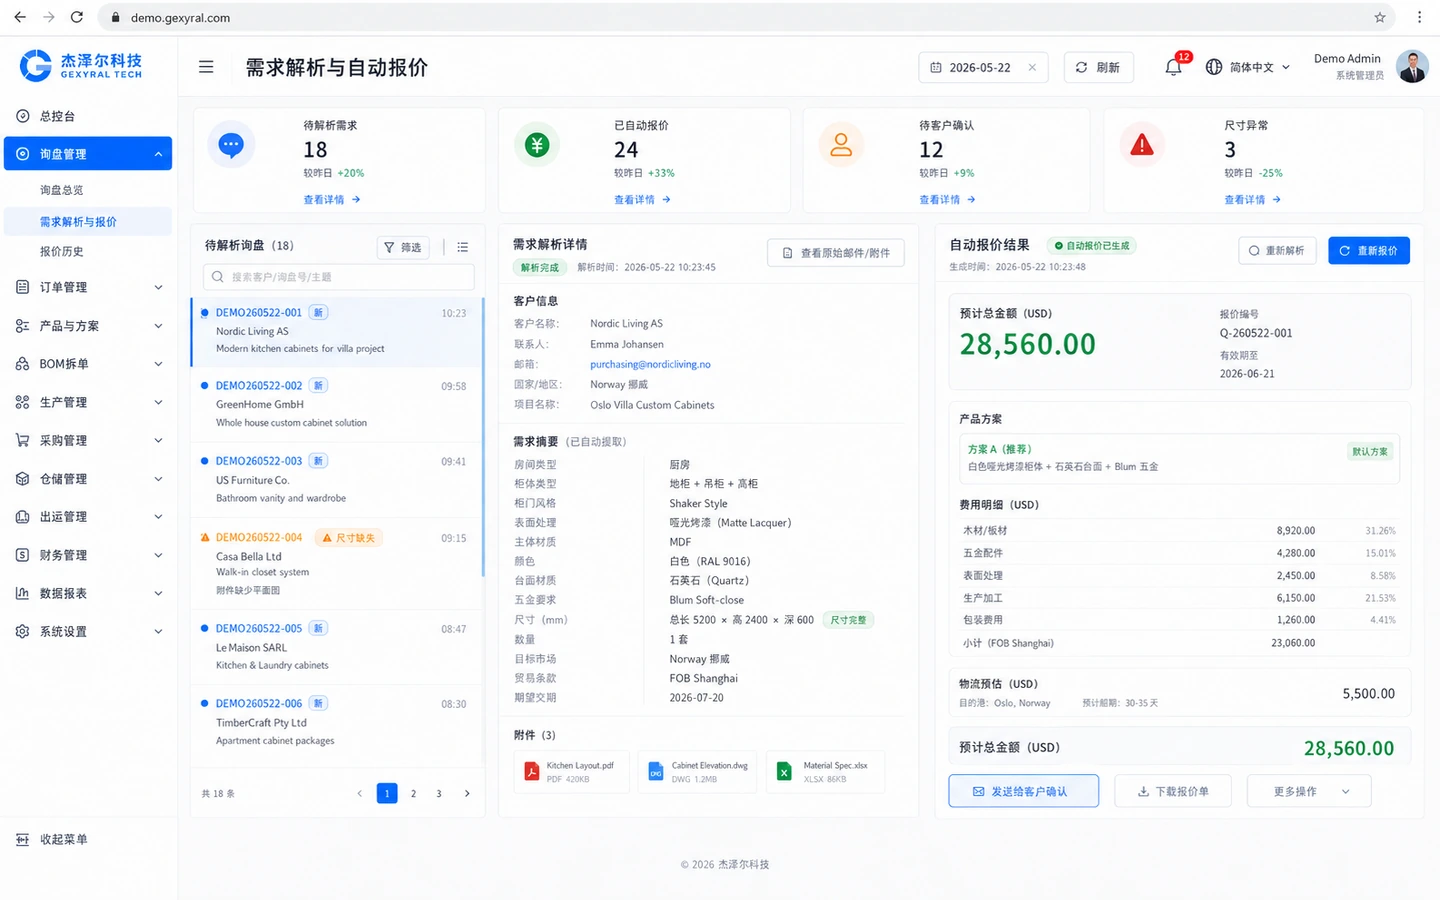Click the 筛选 filter button

[403, 247]
